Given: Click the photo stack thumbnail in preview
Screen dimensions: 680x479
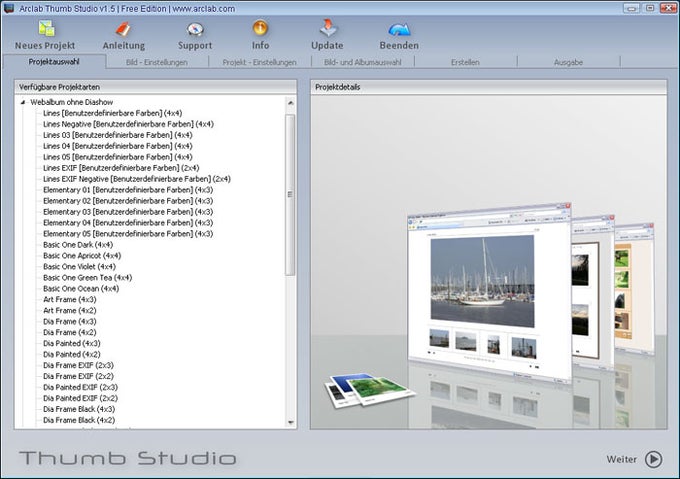Looking at the screenshot, I should [x=369, y=389].
